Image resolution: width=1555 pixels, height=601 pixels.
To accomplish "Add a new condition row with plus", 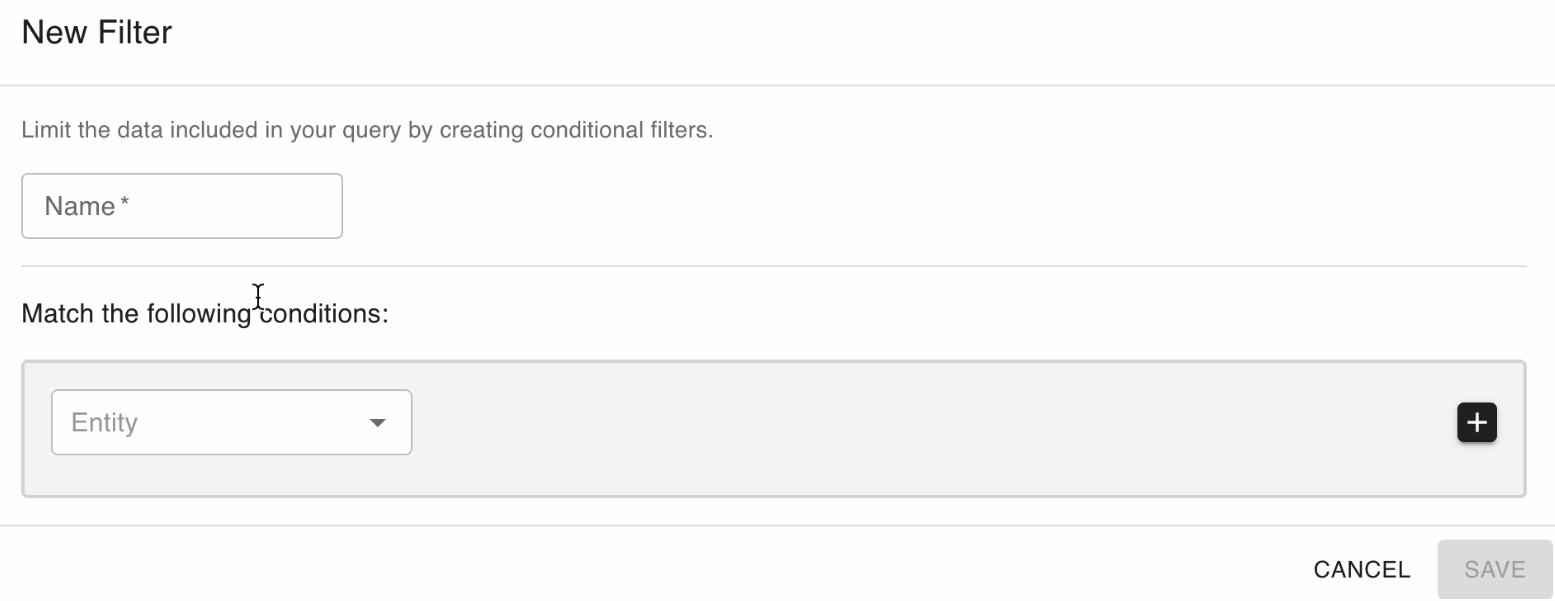I will (x=1476, y=423).
